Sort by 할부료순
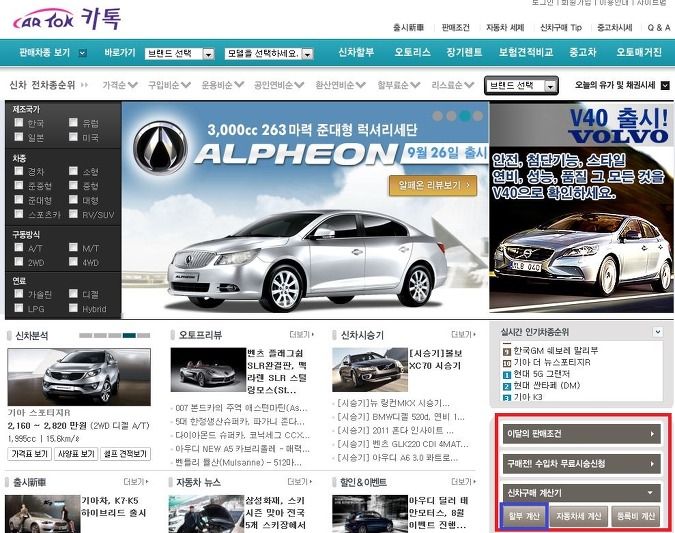Screen dimensions: 675x533 (x=399, y=85)
